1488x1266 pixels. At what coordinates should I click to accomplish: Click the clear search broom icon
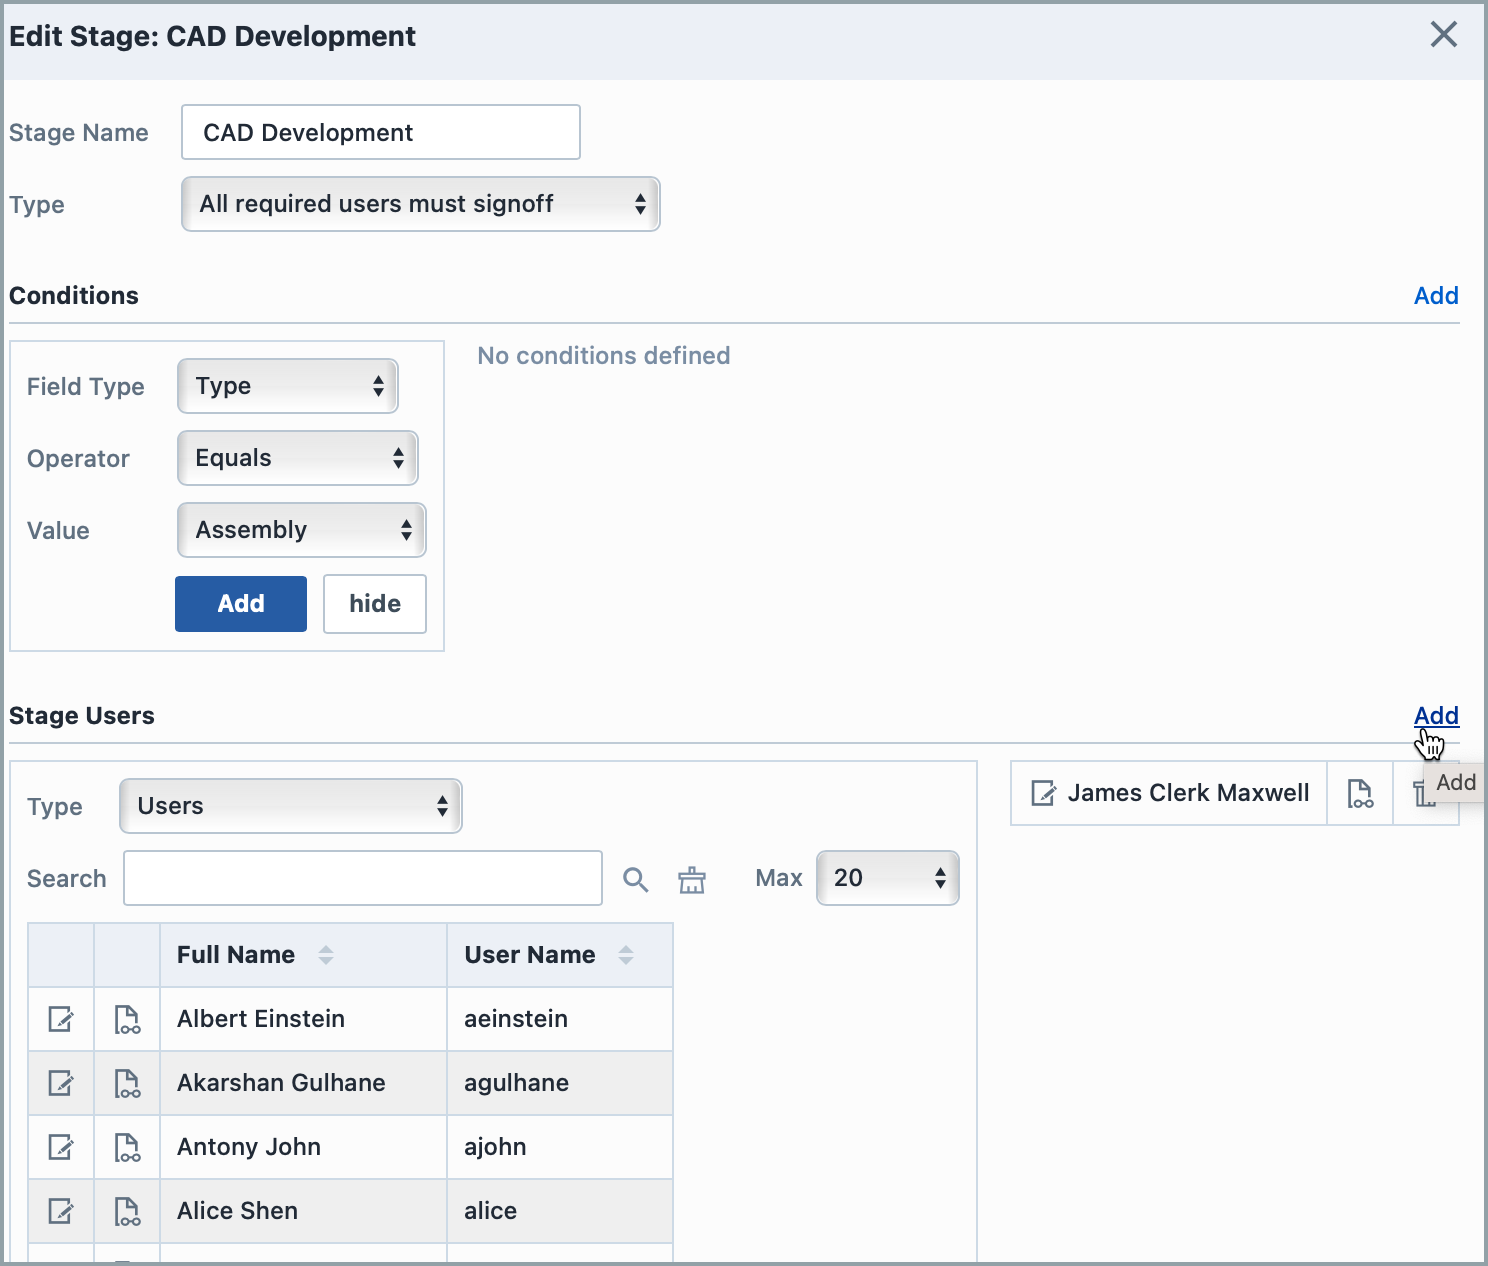[x=692, y=879]
